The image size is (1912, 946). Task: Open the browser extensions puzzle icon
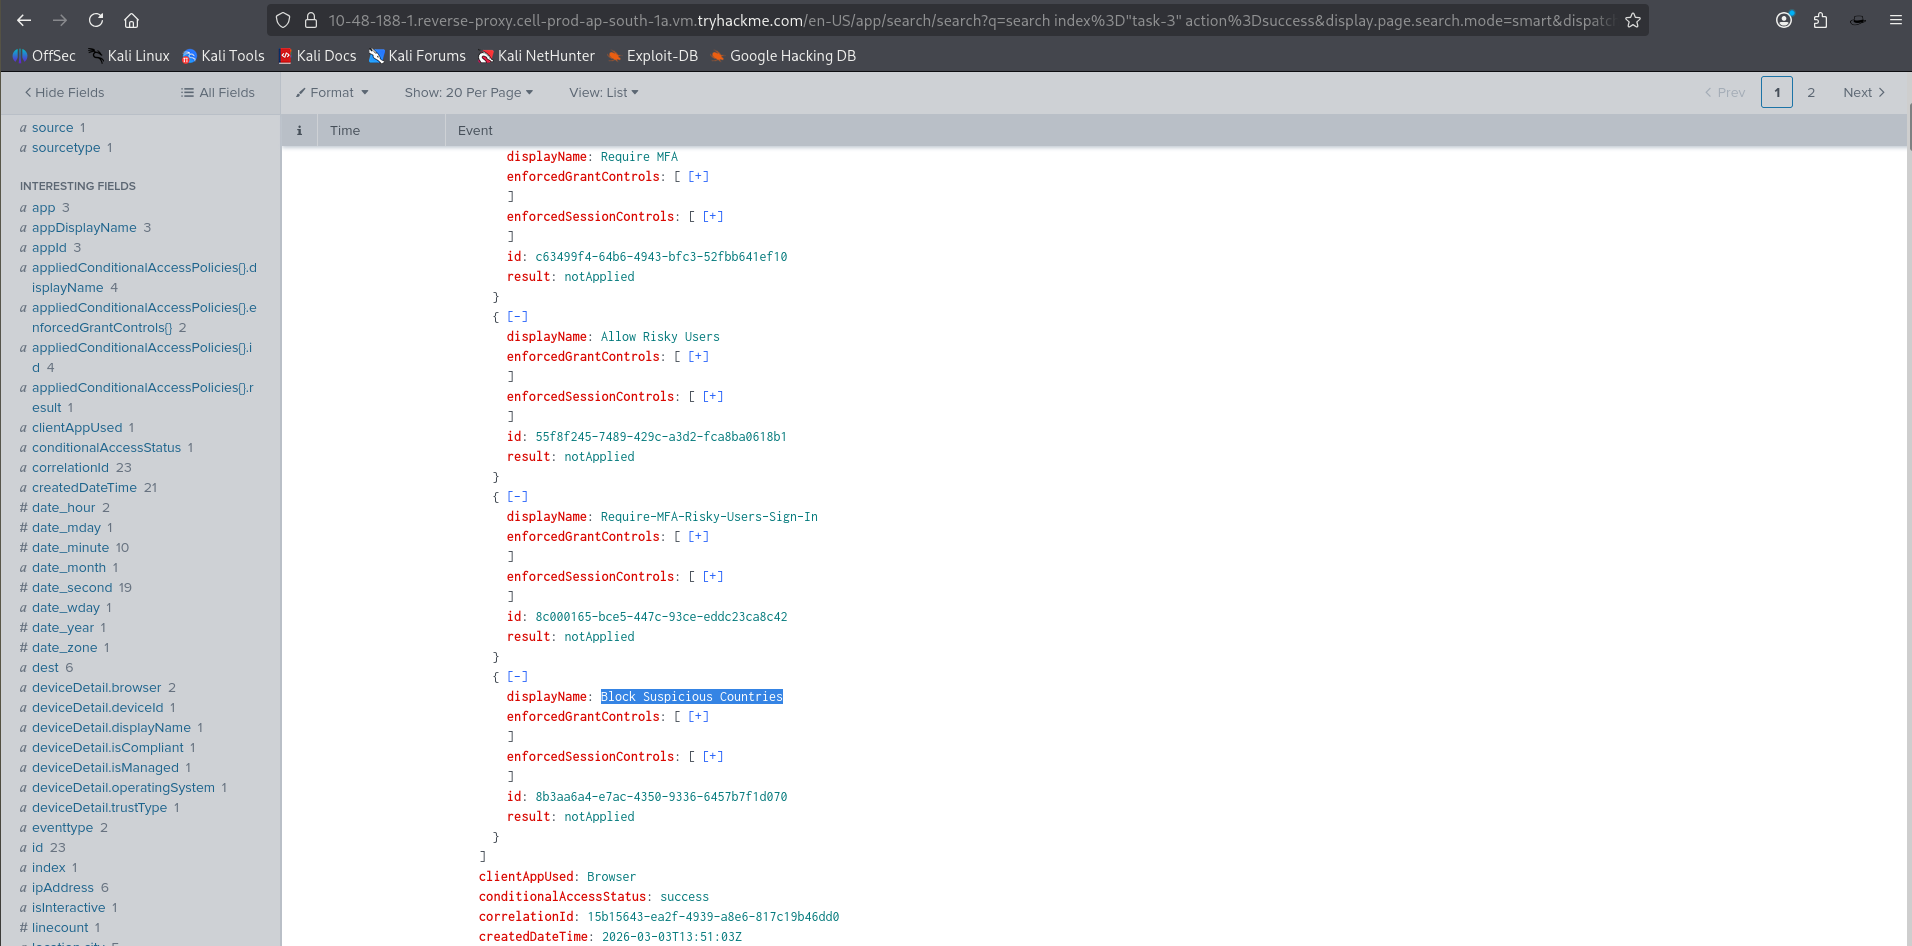1820,20
